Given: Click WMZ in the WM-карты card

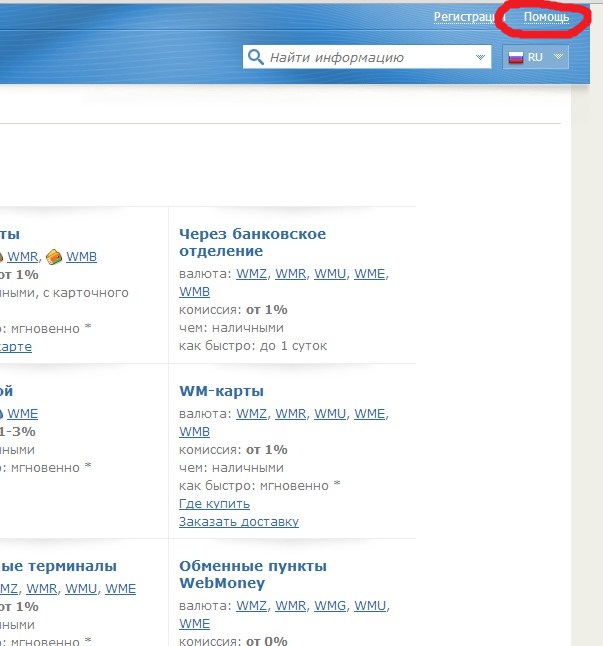Looking at the screenshot, I should coord(251,414).
